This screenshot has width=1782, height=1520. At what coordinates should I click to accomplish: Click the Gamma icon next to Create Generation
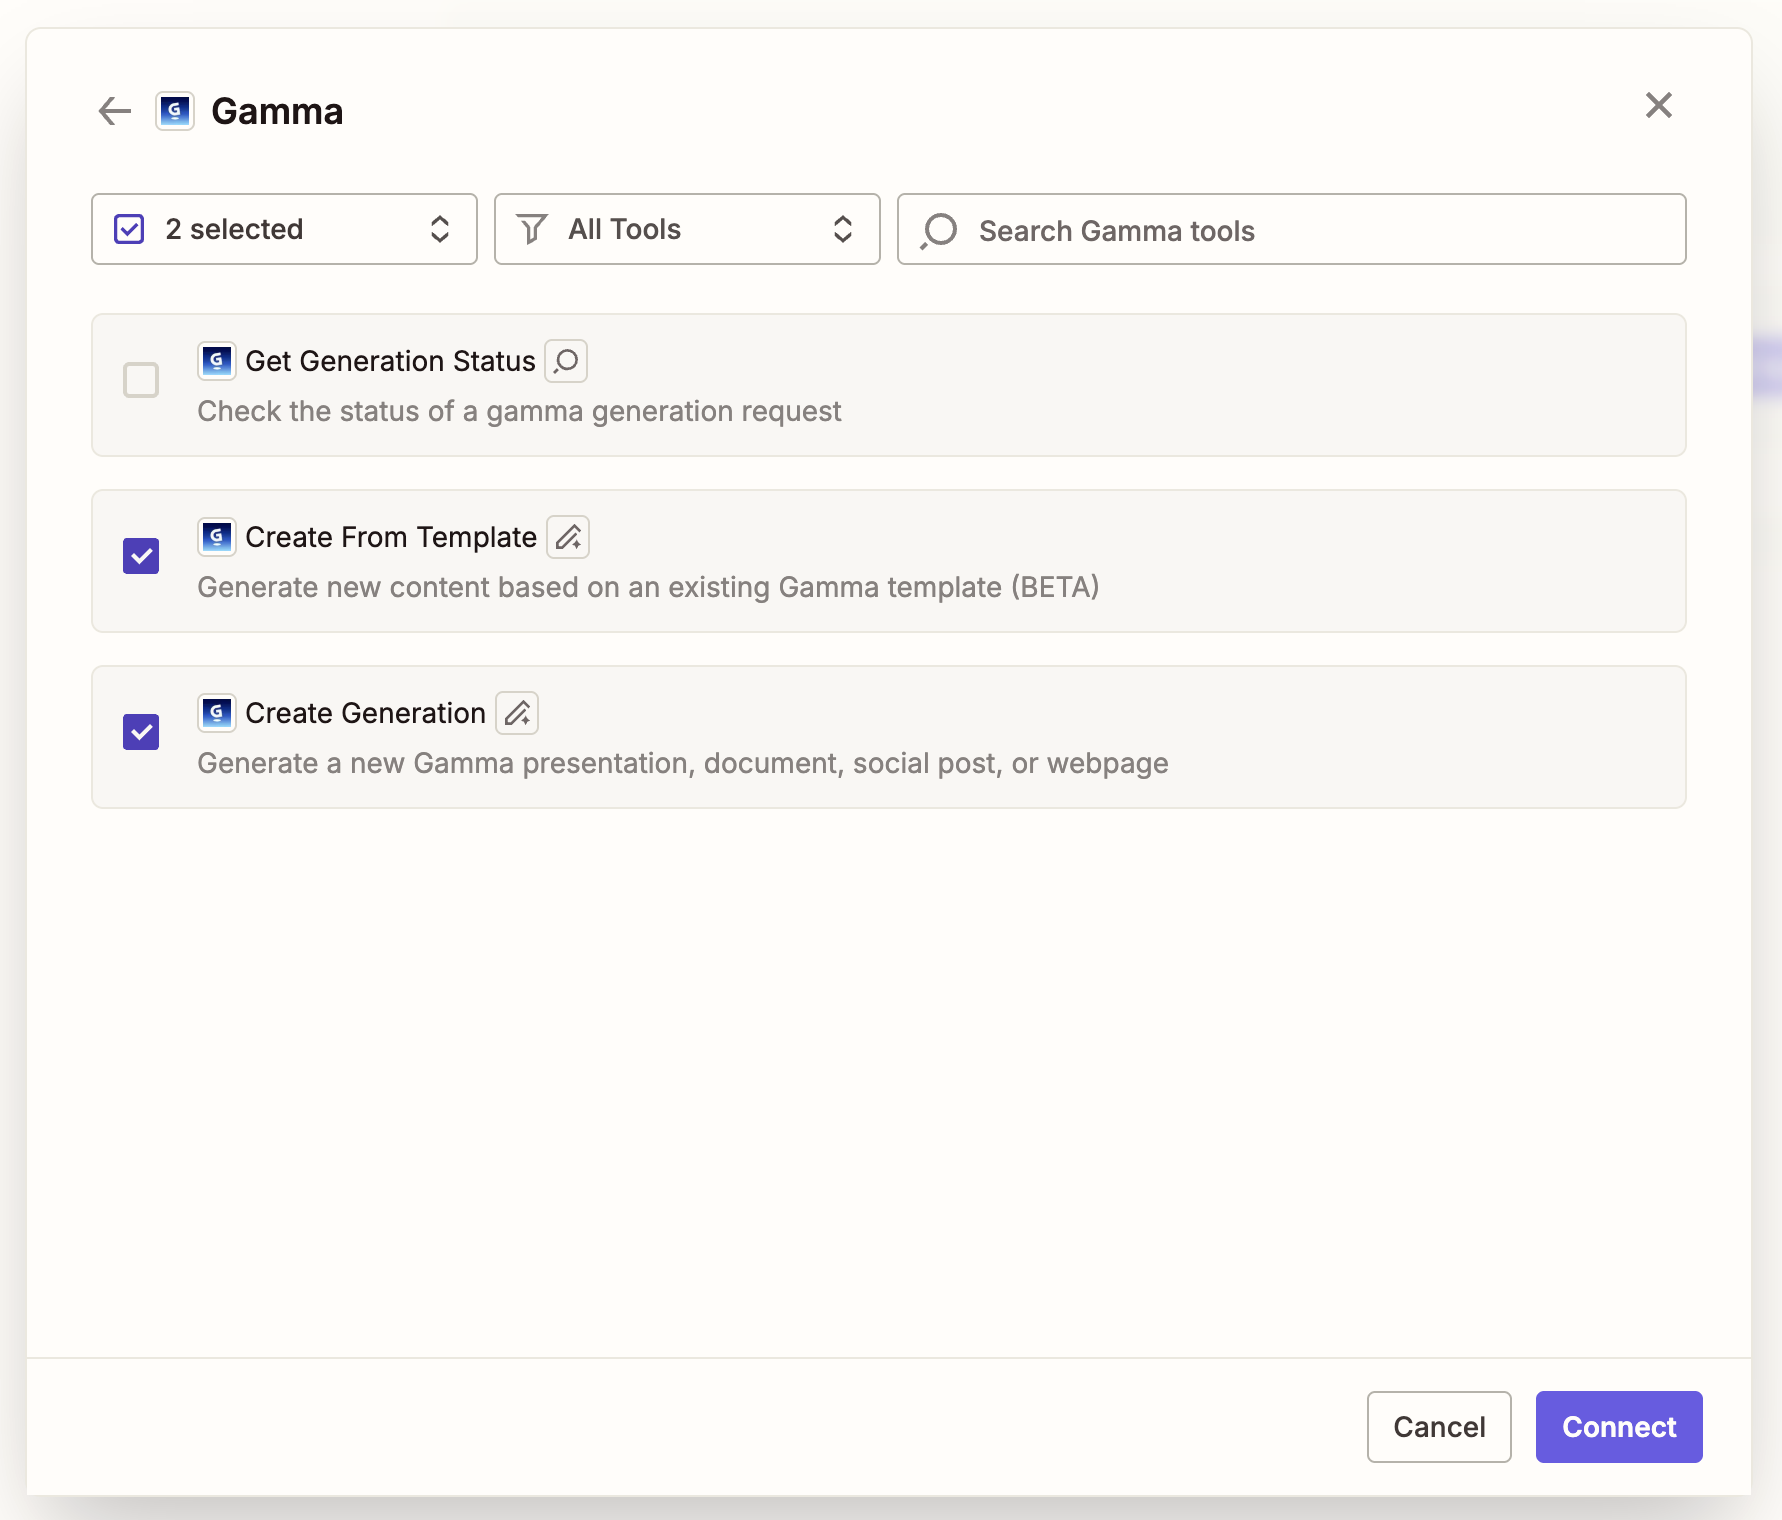tap(216, 713)
